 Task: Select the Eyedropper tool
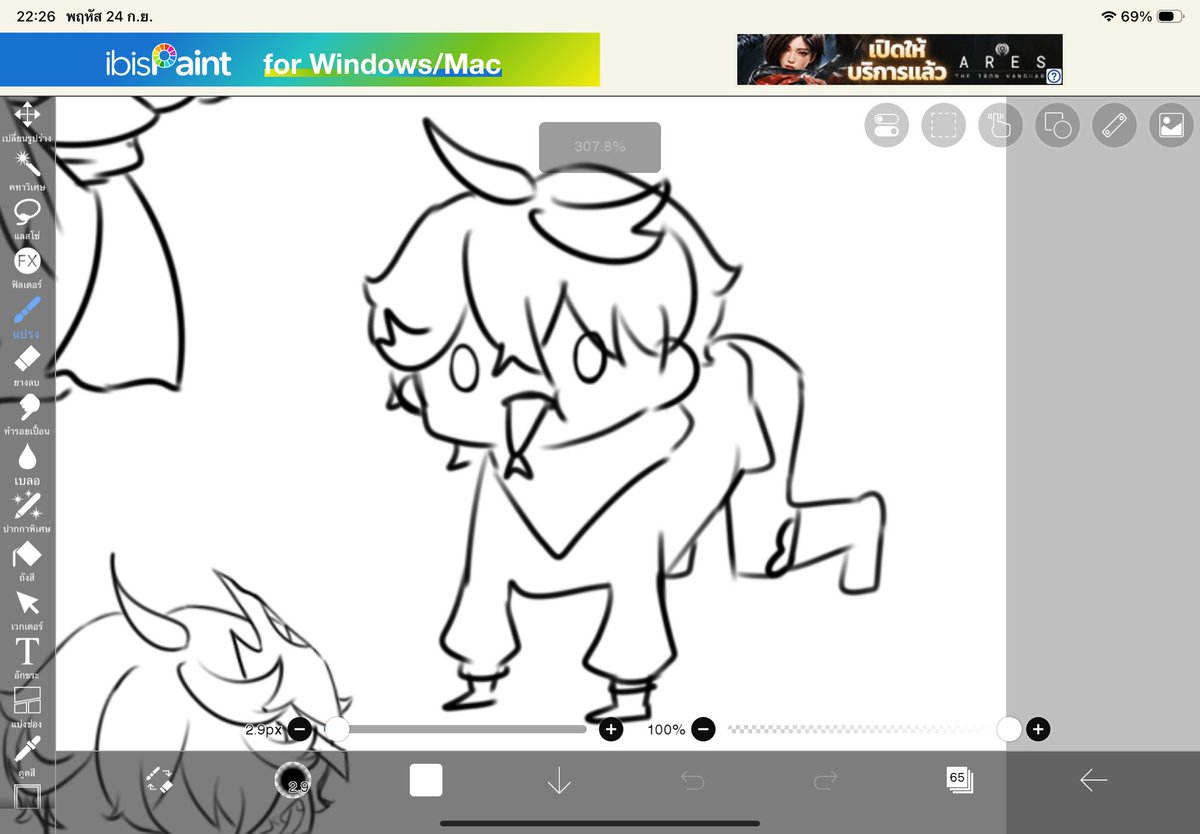27,749
